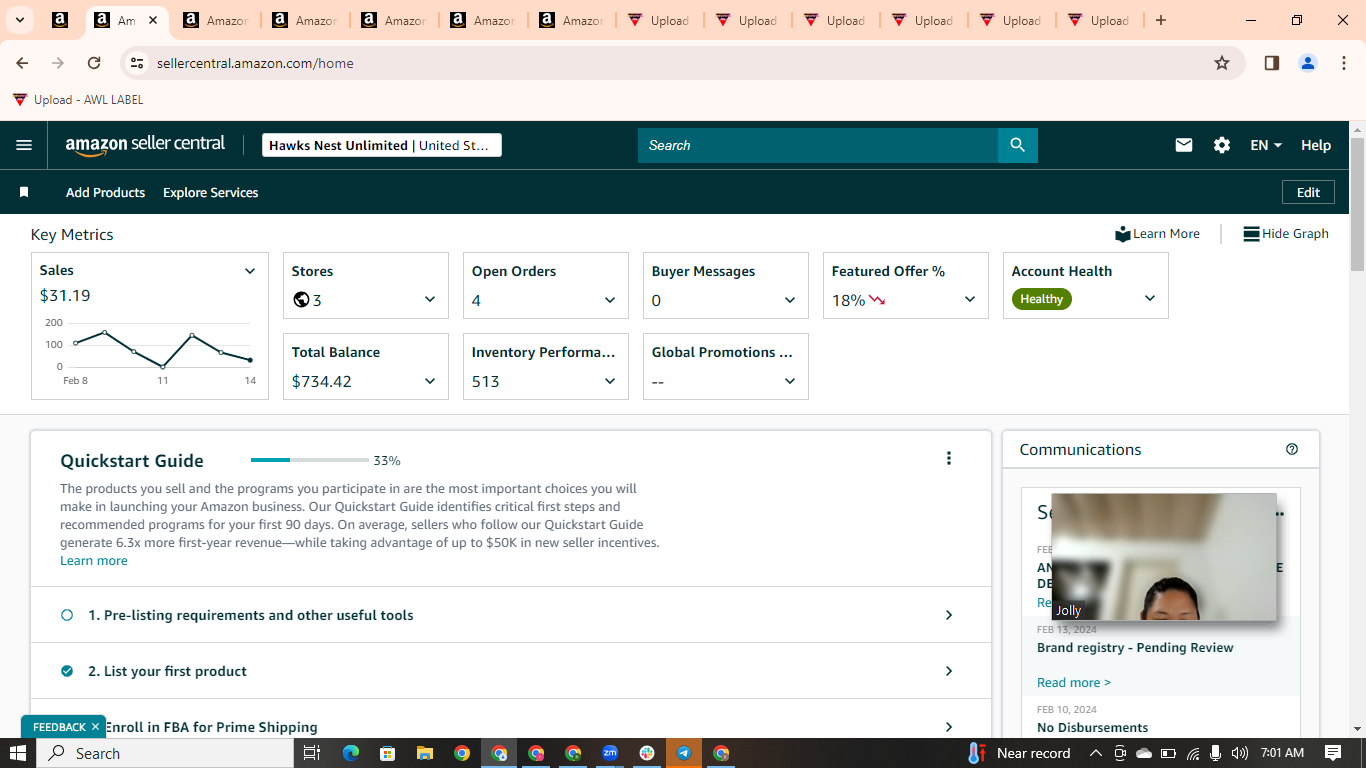1366x768 pixels.
Task: Click Jolly's video thumbnail
Action: [1164, 557]
